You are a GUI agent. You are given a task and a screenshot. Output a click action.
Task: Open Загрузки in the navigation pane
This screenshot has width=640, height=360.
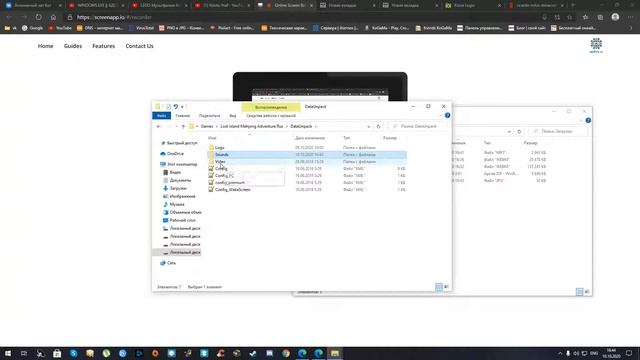[x=175, y=189]
